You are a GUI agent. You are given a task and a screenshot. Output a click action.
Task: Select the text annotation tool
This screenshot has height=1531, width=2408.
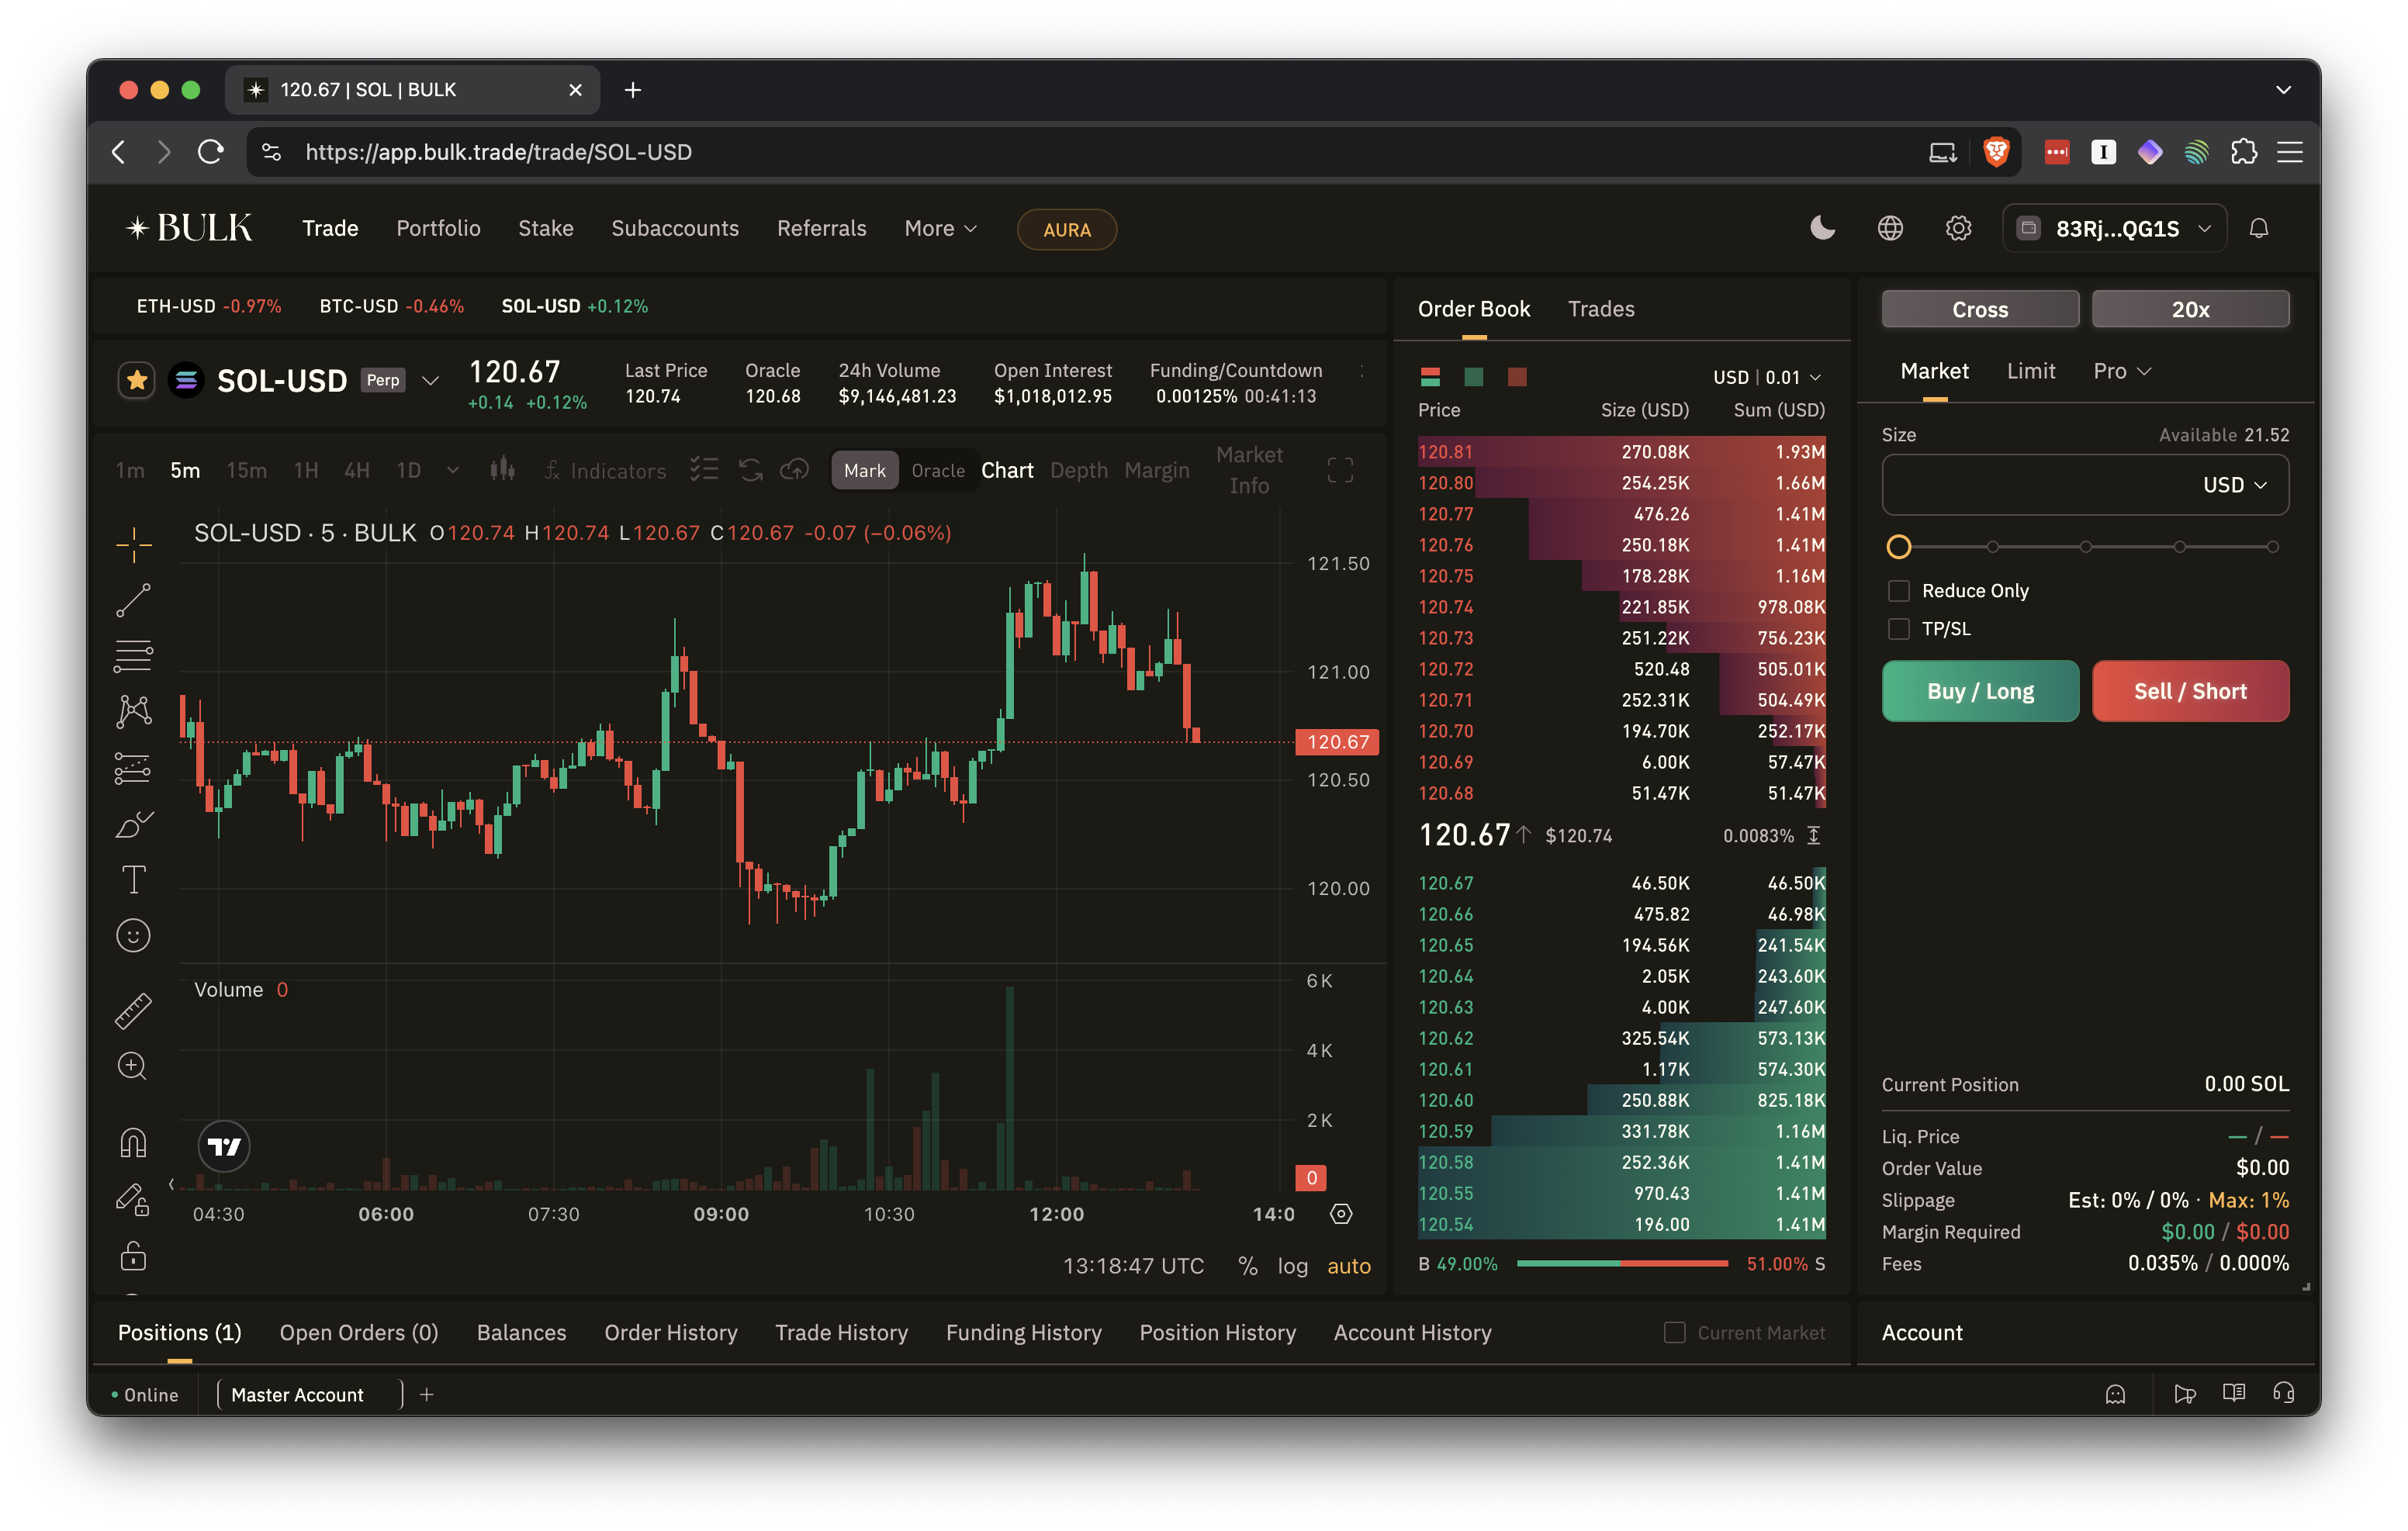pos(133,880)
